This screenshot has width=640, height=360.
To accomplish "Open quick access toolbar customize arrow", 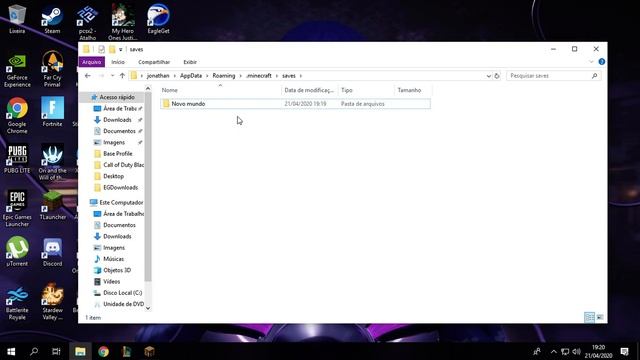I will [x=121, y=50].
